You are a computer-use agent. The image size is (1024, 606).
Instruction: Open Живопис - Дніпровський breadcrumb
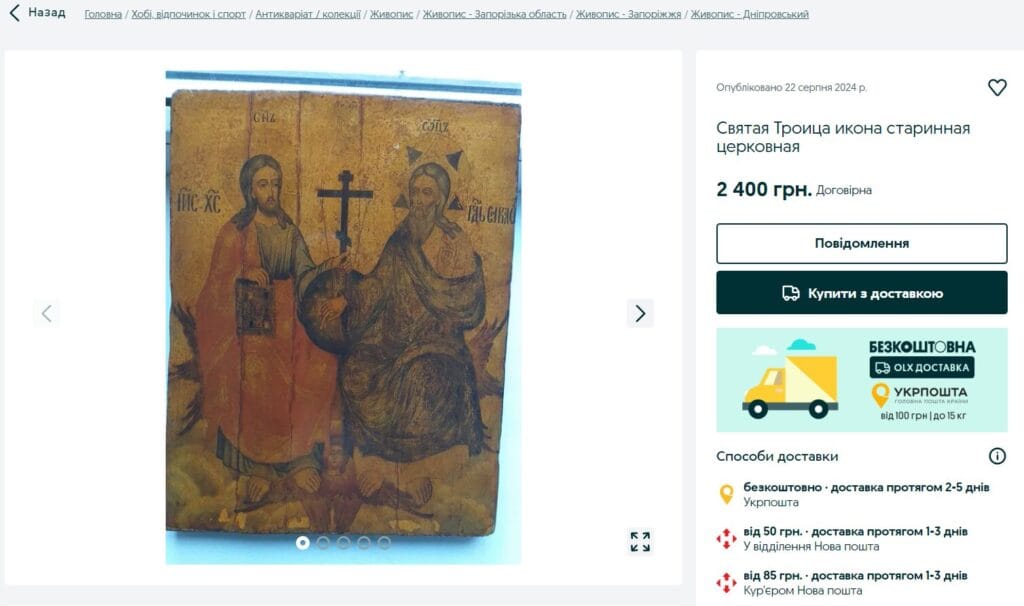[x=750, y=14]
